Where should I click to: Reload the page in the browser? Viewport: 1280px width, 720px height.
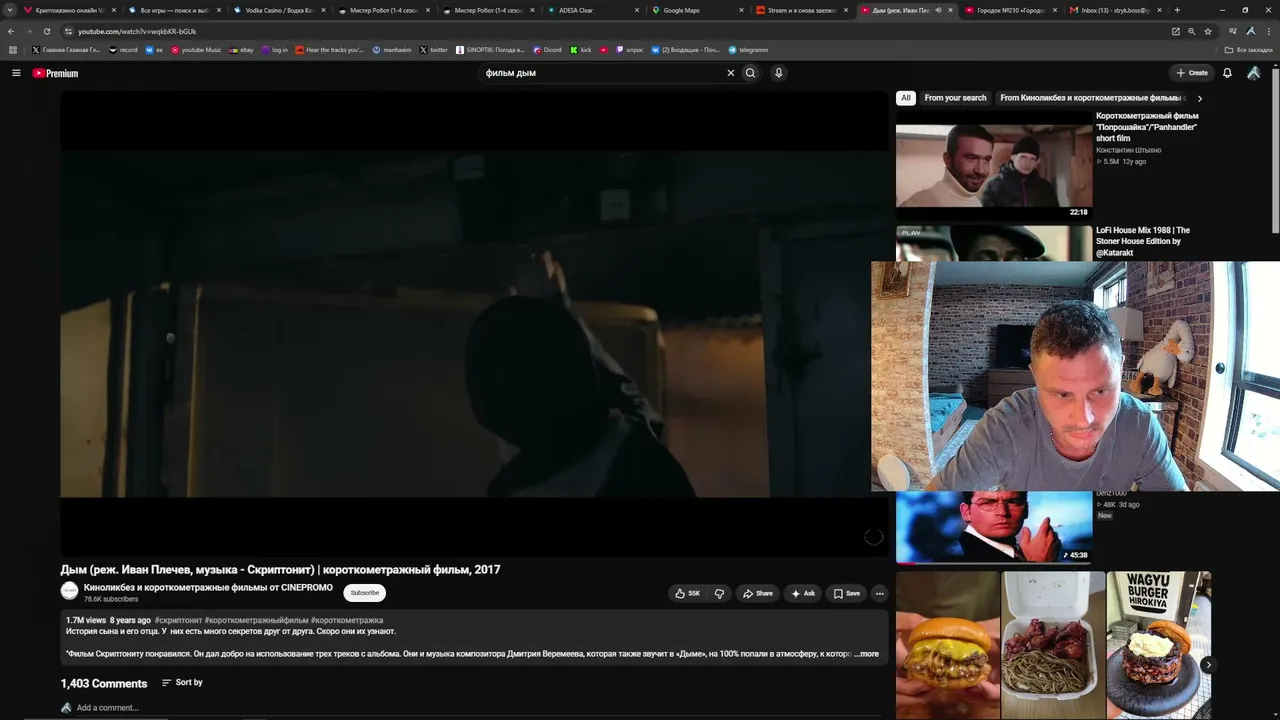click(46, 31)
